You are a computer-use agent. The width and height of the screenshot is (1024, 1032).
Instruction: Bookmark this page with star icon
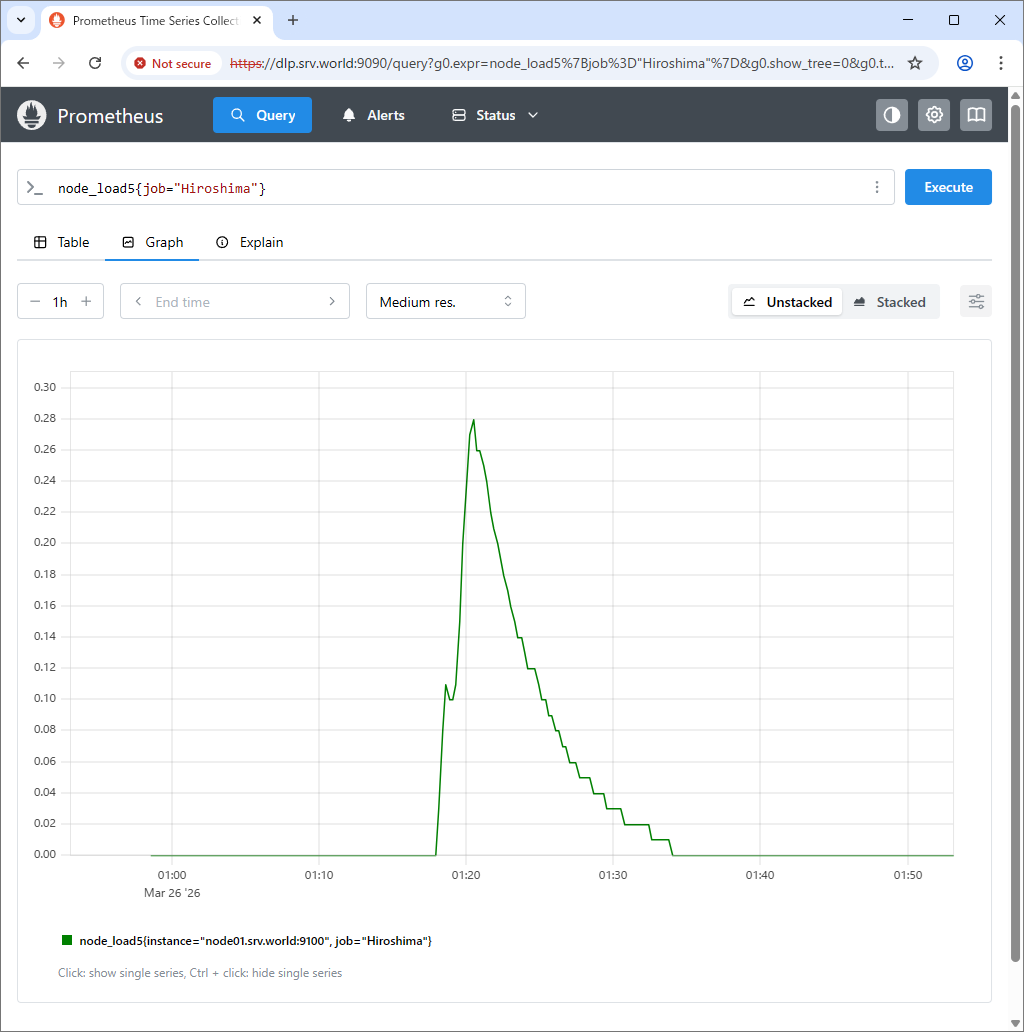click(x=915, y=63)
